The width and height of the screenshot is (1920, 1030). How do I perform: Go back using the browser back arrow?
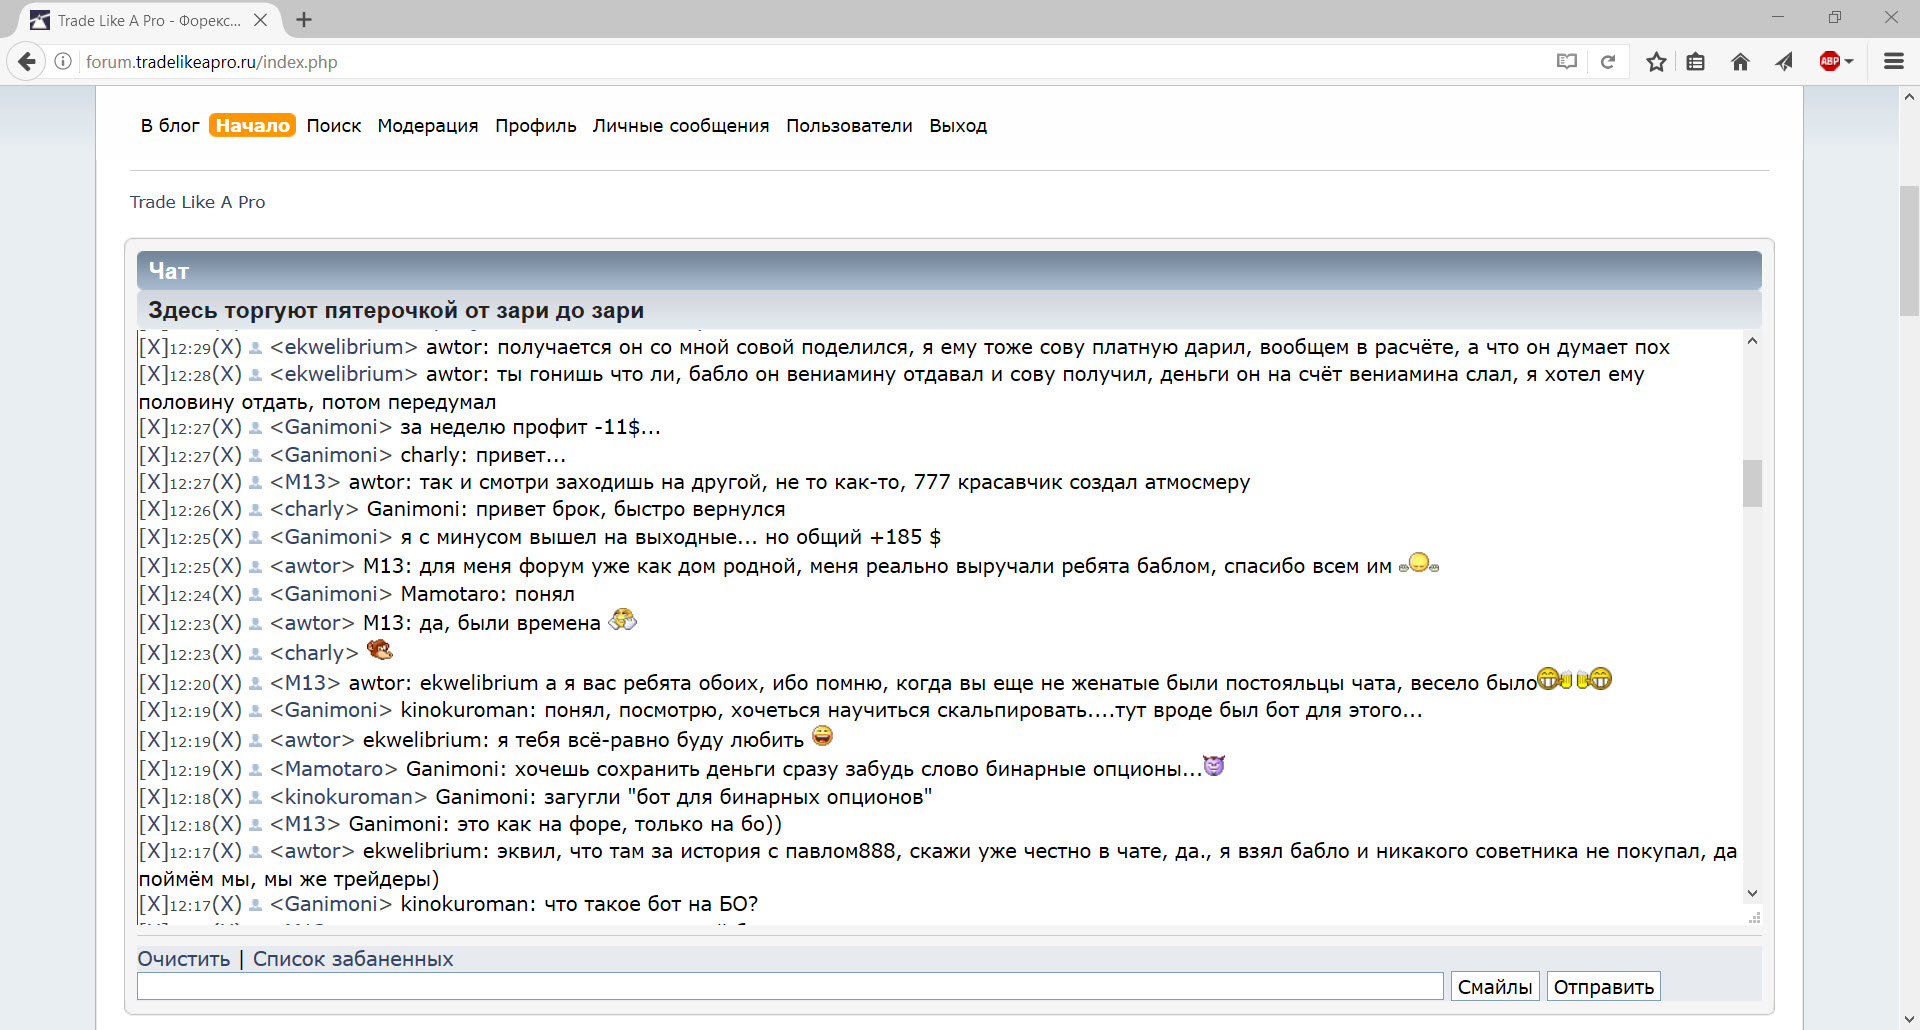pos(27,62)
